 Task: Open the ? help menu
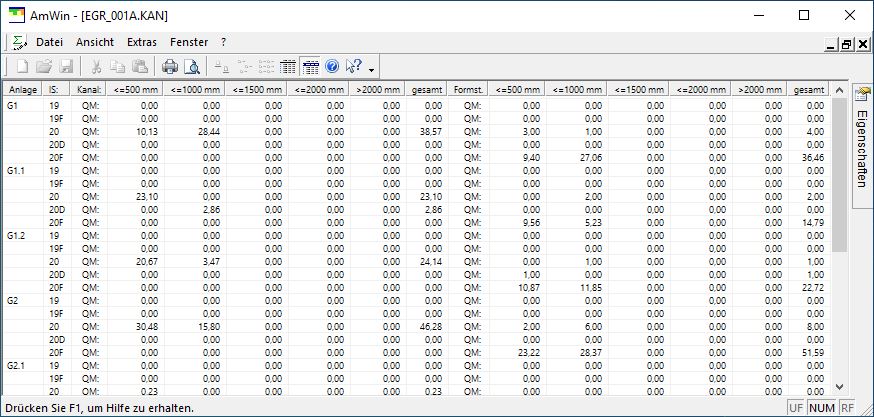point(224,42)
